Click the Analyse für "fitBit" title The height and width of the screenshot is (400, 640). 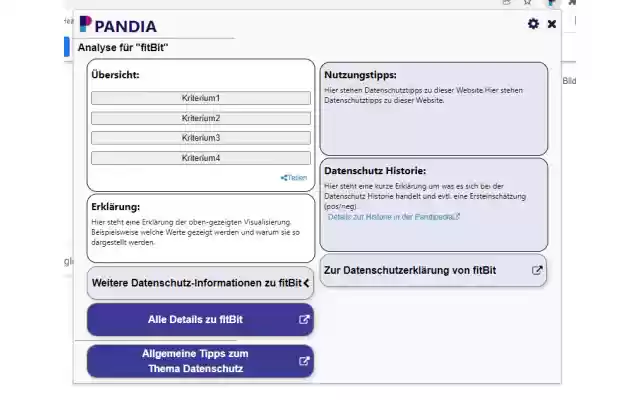pyautogui.click(x=123, y=47)
